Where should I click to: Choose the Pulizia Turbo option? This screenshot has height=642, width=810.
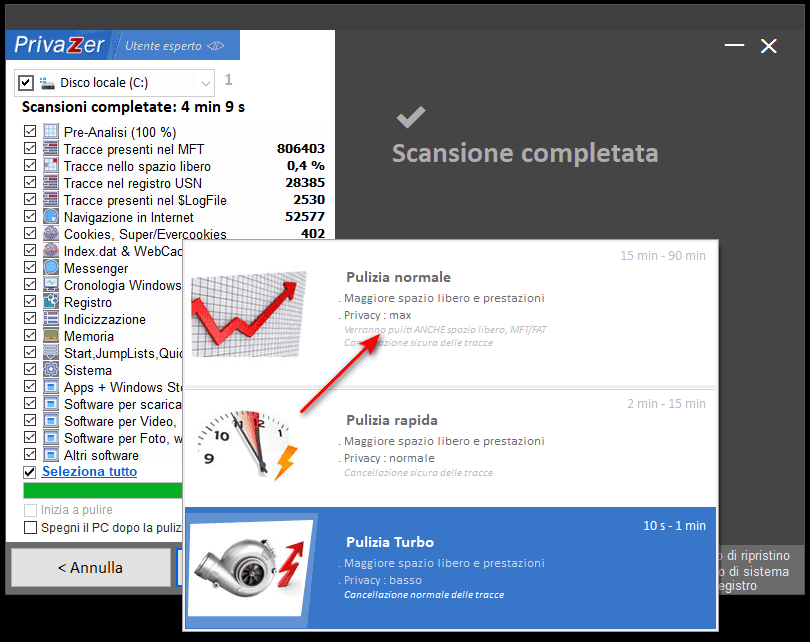(x=450, y=568)
